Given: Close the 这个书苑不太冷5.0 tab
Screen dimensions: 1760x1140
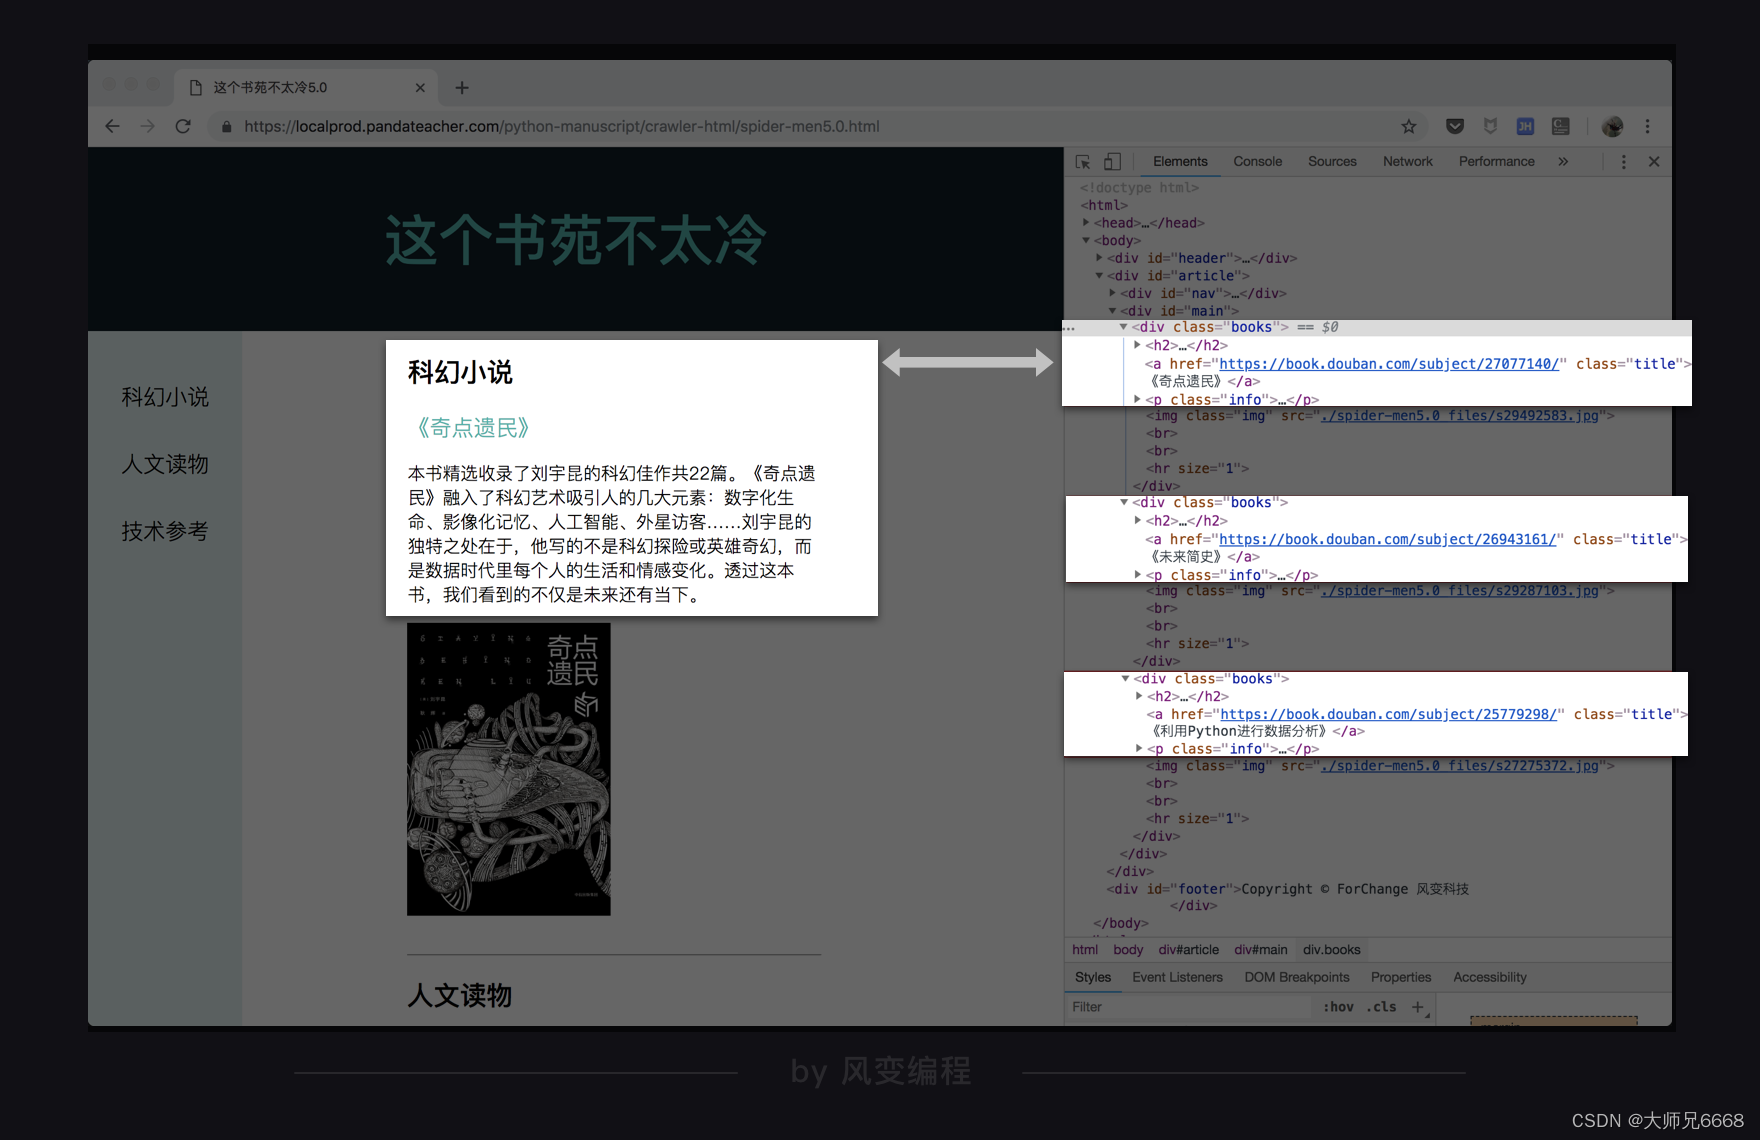Looking at the screenshot, I should 420,87.
